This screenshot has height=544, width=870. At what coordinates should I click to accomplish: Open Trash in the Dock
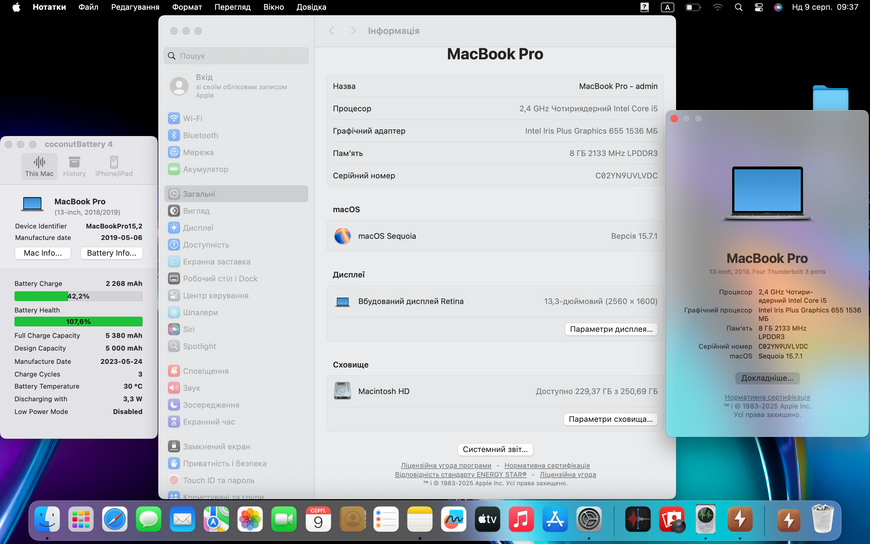pyautogui.click(x=823, y=520)
